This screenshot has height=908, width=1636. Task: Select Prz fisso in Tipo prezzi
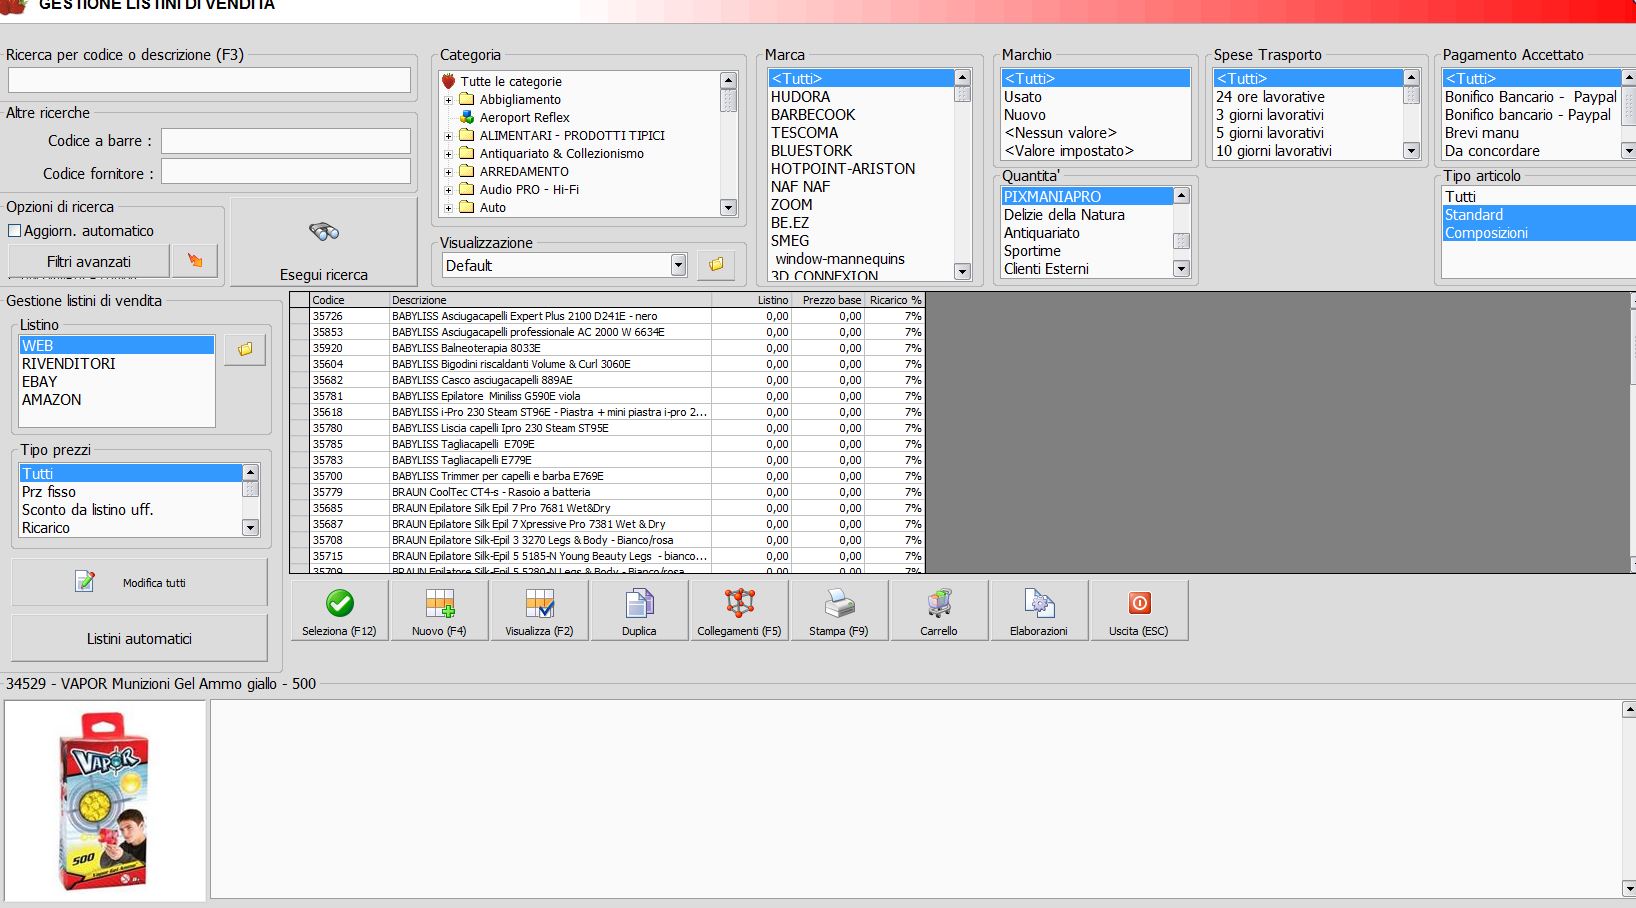point(131,492)
